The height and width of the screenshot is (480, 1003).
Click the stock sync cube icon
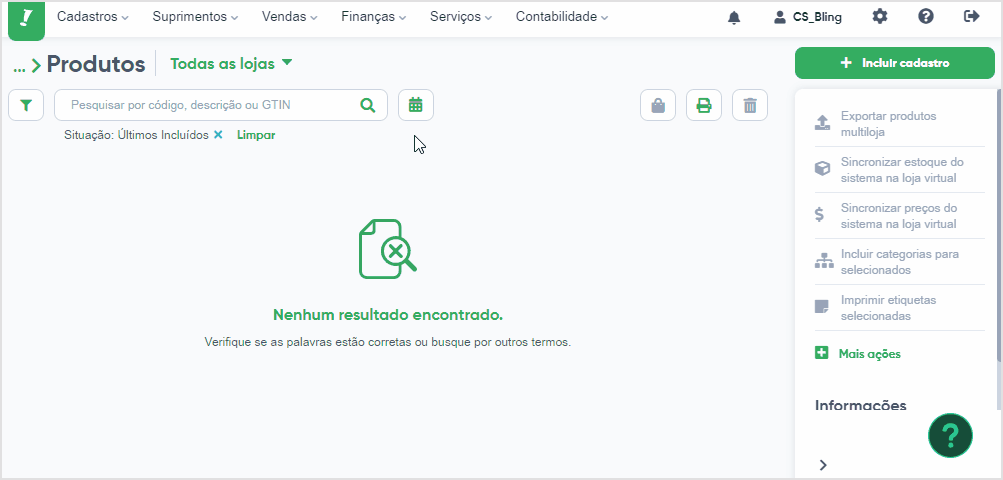tap(822, 169)
